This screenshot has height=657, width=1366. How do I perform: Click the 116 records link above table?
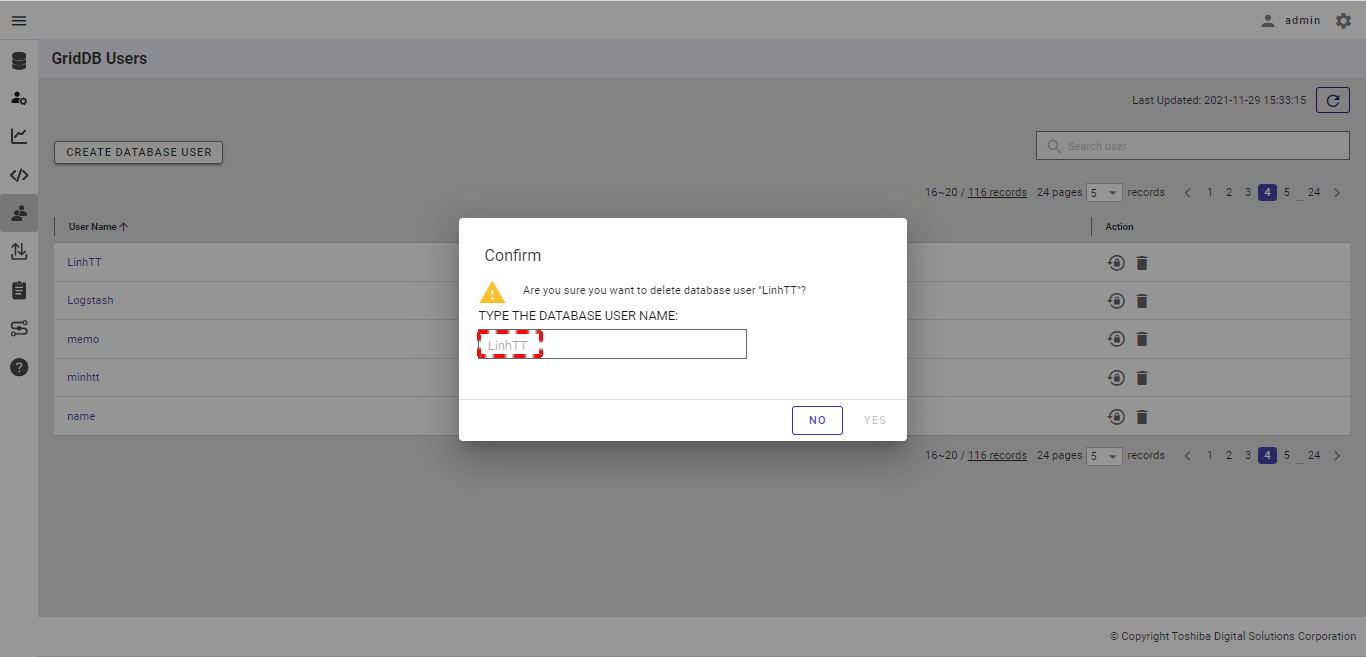(x=997, y=193)
